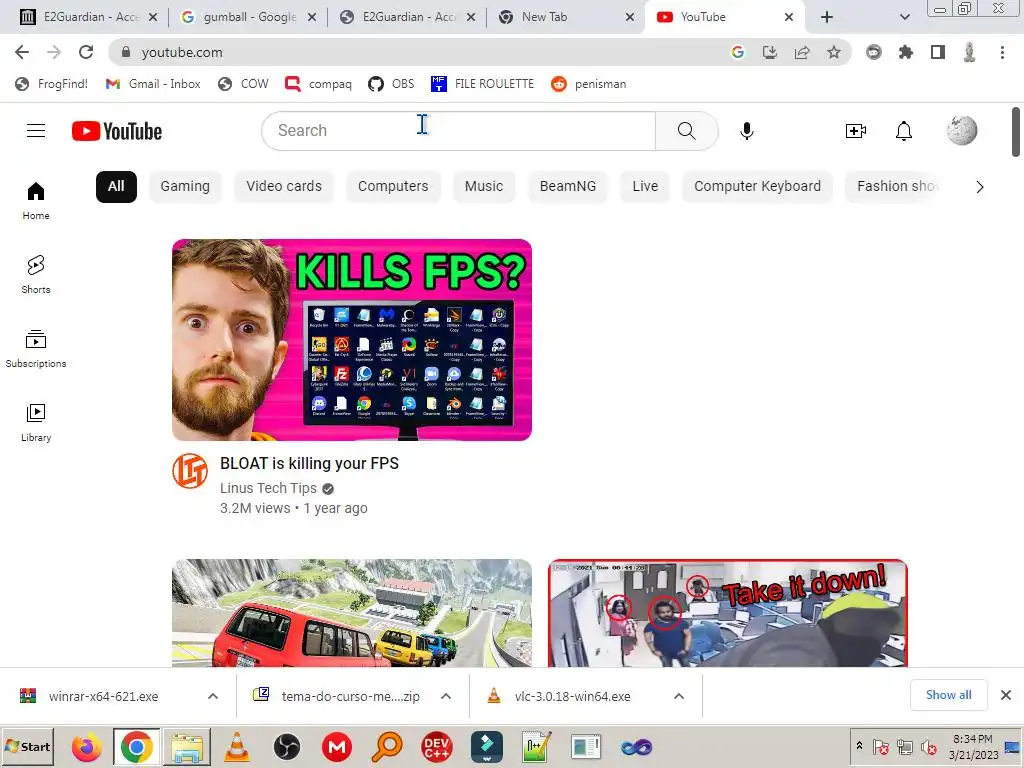Open Chrome extensions puzzle icon
The height and width of the screenshot is (768, 1024).
[x=906, y=52]
